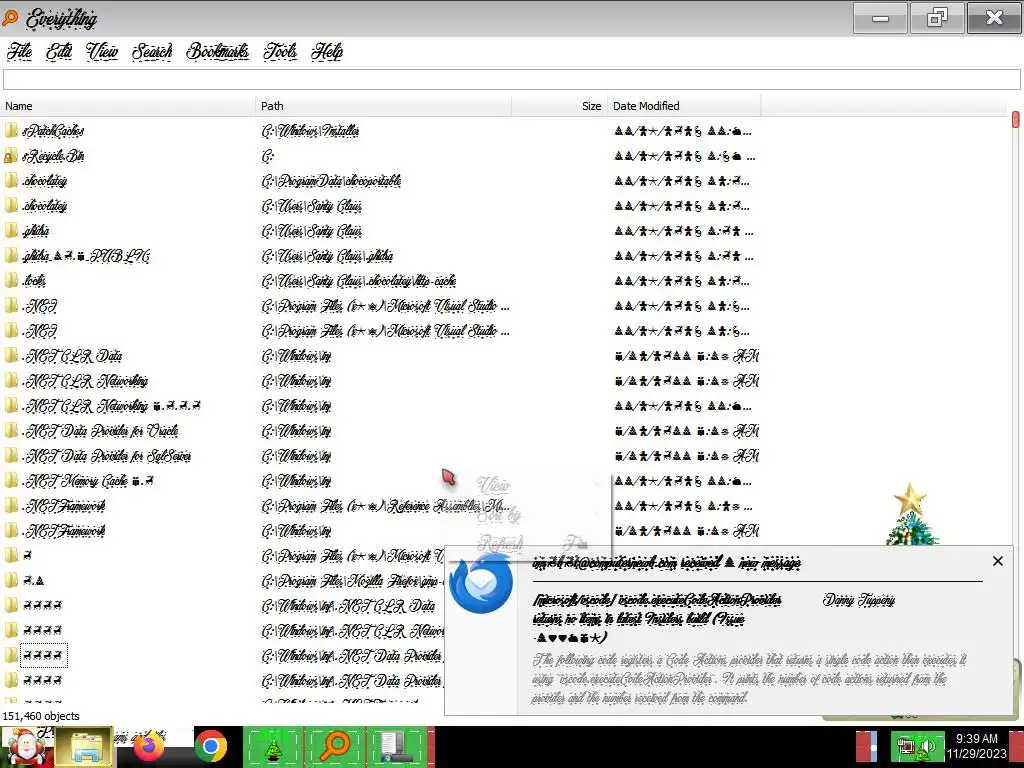Click the locked folder icon of $Recycle.Bin

[11, 156]
